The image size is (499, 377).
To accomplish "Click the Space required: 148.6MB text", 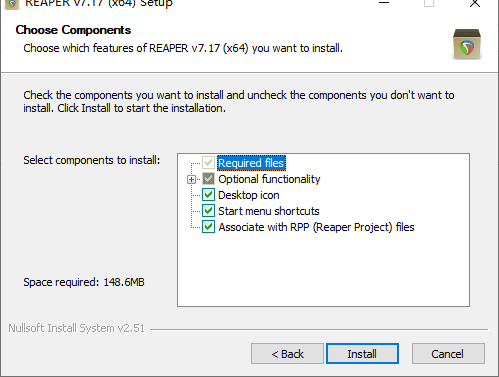I will pyautogui.click(x=84, y=282).
